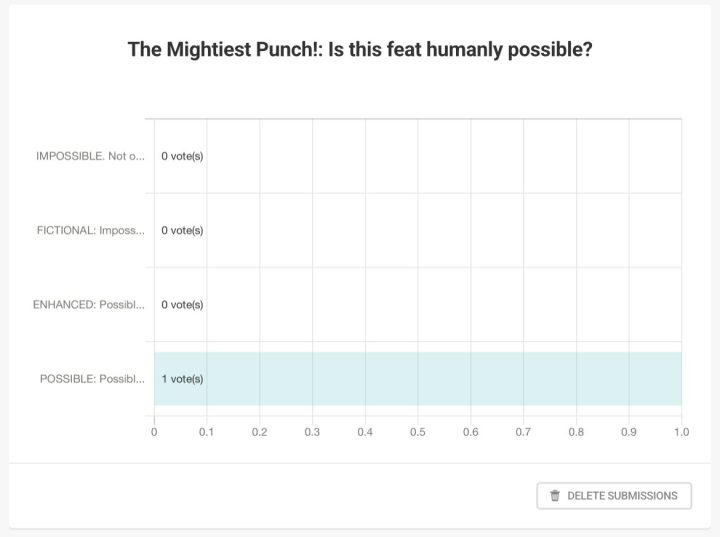This screenshot has height=537, width=720.
Task: Click the POSSIBLE option label
Action: pyautogui.click(x=92, y=379)
